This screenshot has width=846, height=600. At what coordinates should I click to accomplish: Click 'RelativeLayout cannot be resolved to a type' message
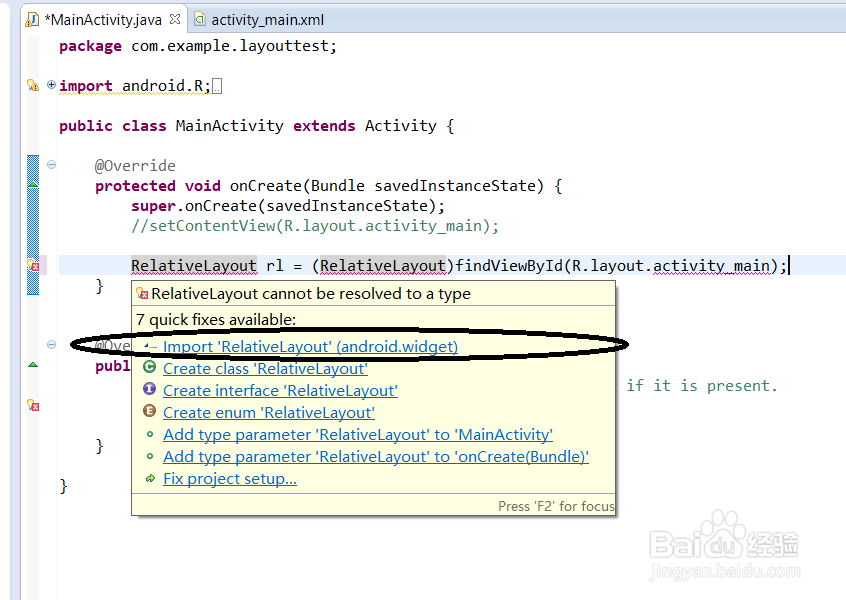coord(311,294)
